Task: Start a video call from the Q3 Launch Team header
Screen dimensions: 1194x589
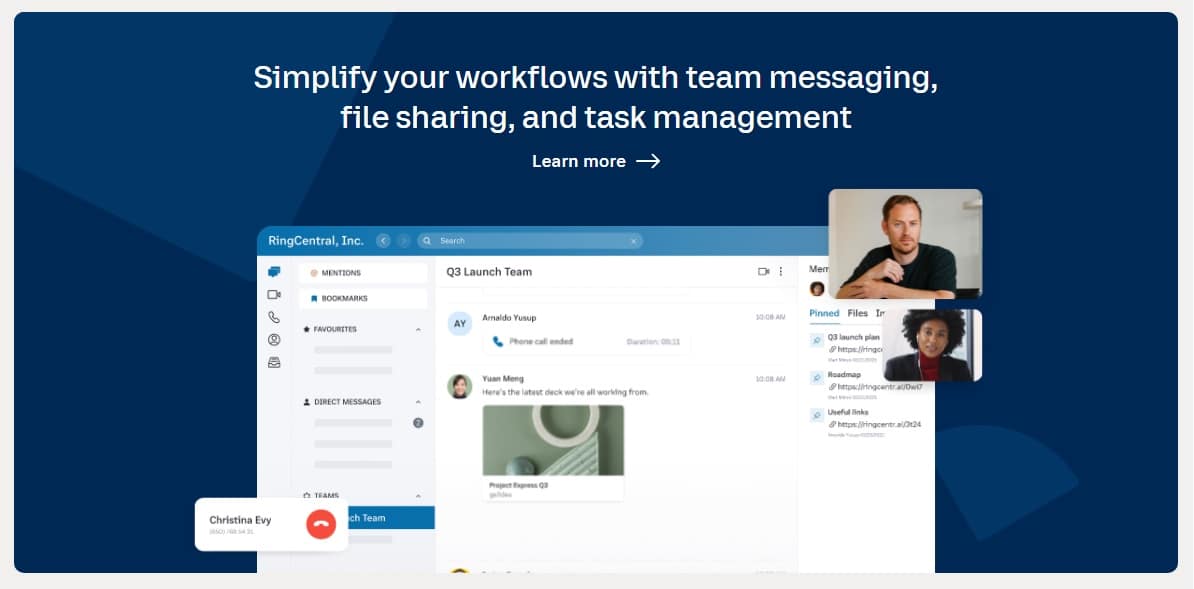Action: click(x=764, y=272)
